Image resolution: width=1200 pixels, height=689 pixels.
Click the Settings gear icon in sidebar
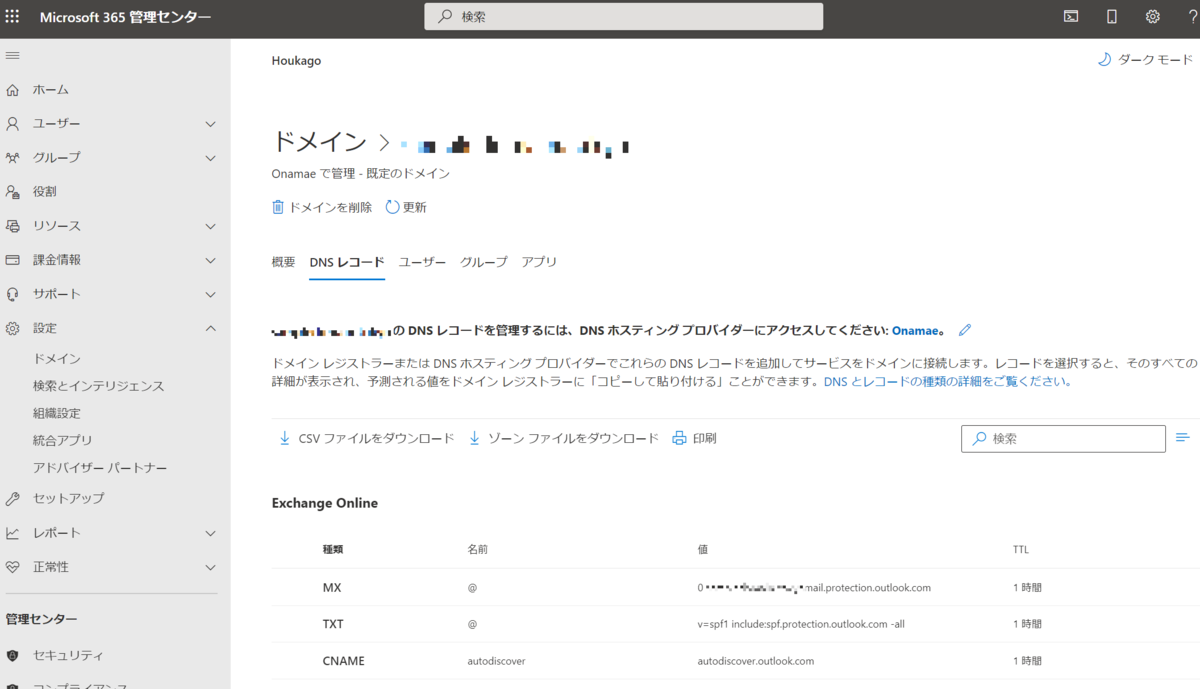point(13,328)
